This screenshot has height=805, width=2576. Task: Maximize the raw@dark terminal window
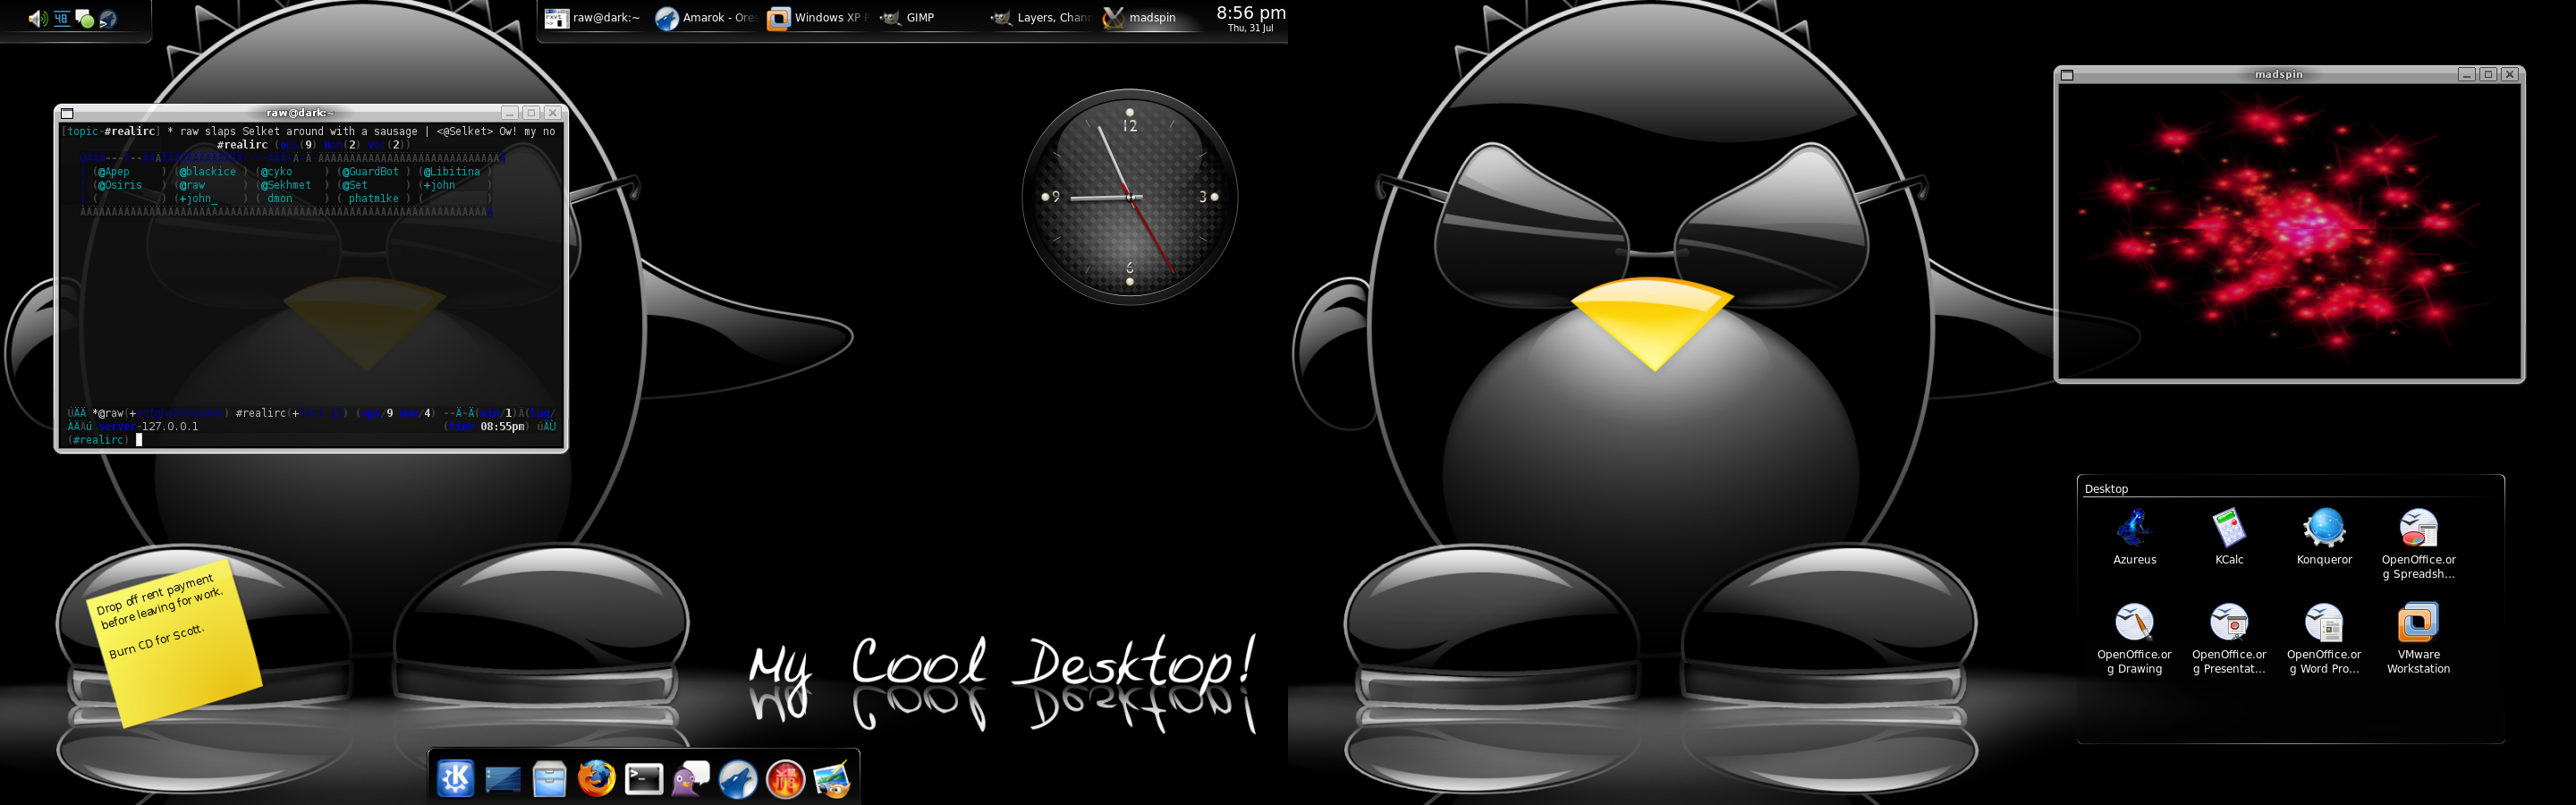click(x=531, y=113)
